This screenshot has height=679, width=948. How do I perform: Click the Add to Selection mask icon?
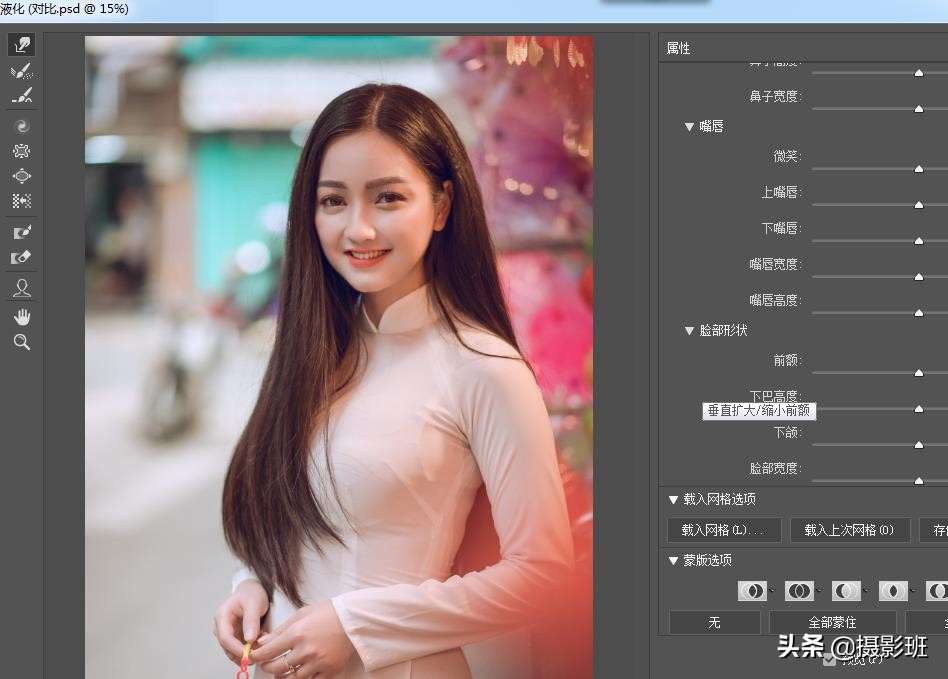coord(799,591)
